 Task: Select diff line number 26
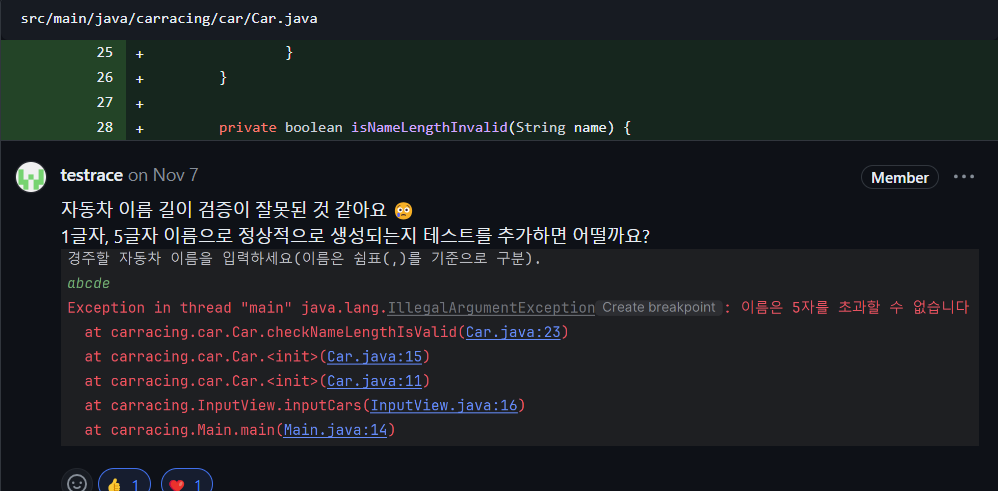[x=104, y=77]
